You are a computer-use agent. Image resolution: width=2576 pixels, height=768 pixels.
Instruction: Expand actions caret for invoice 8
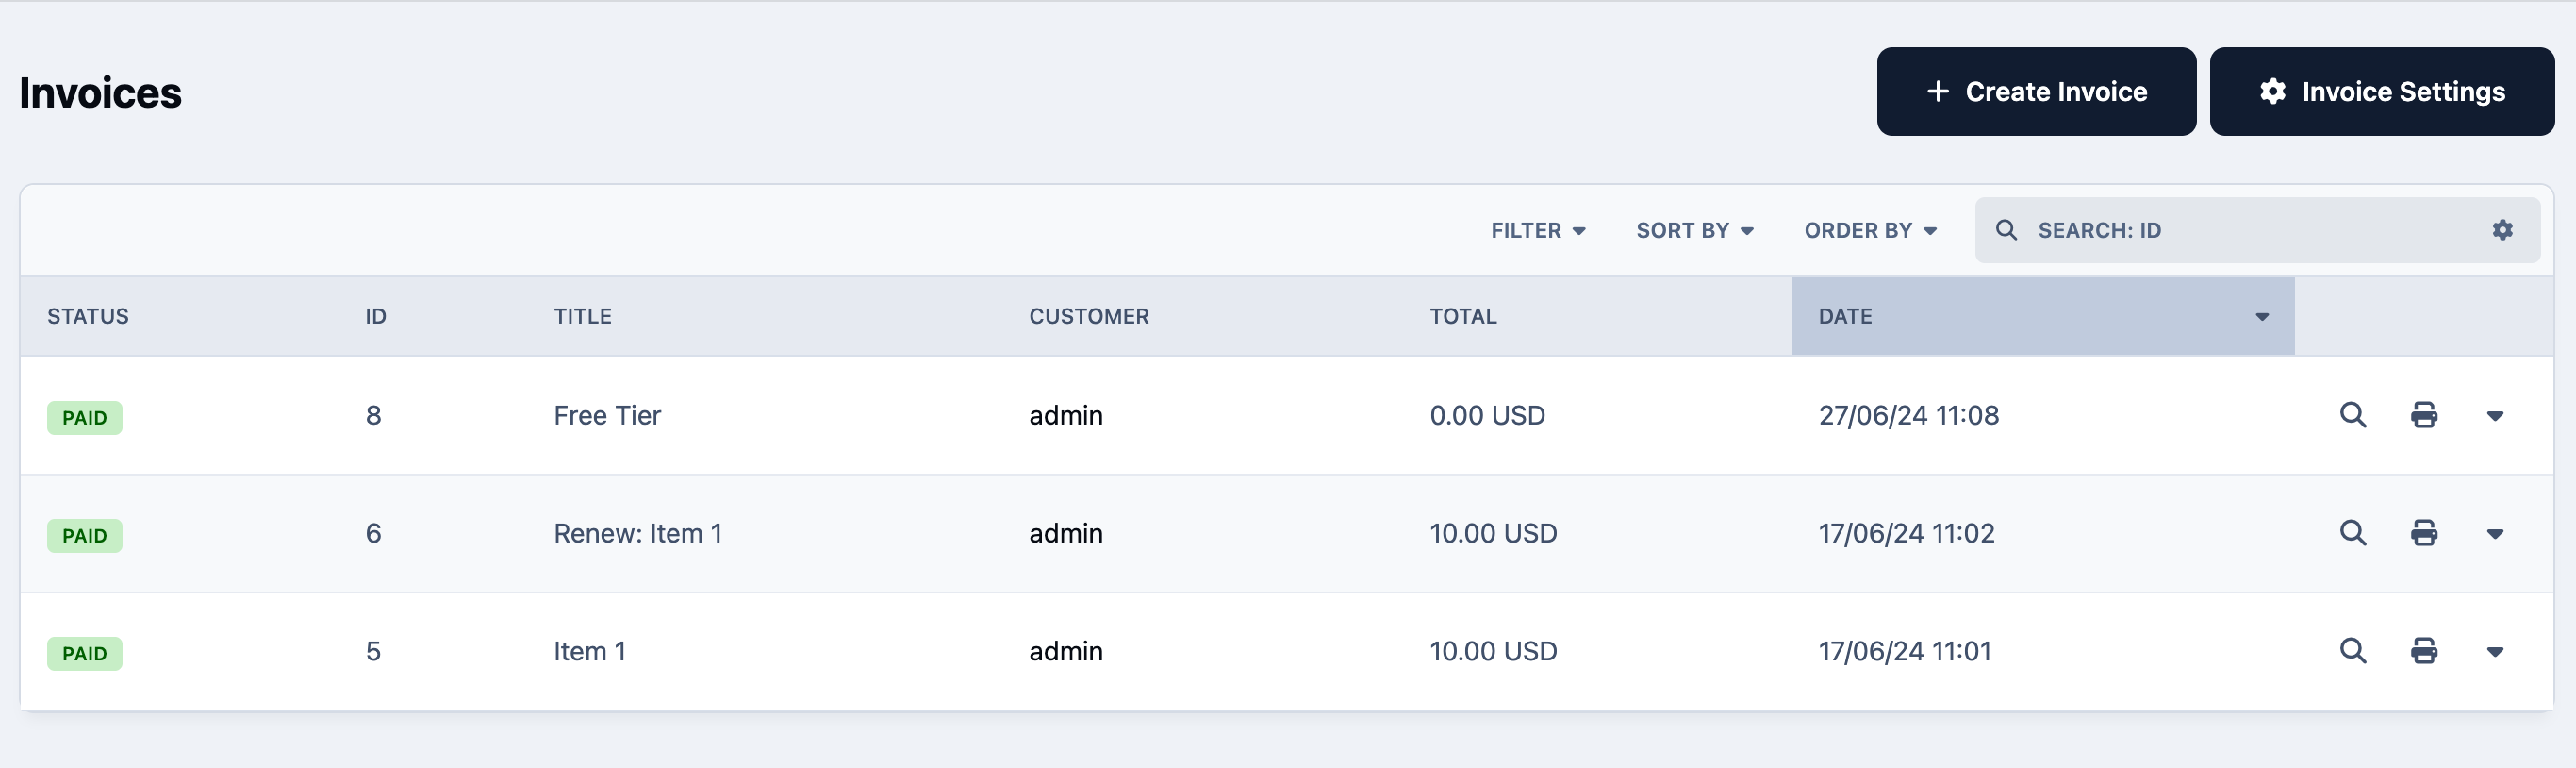2495,416
